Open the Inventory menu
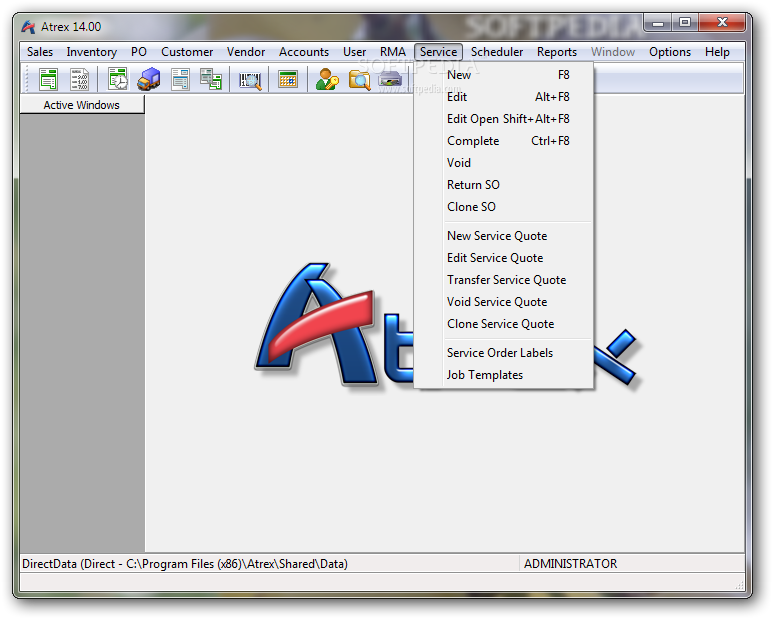The width and height of the screenshot is (773, 619). tap(92, 52)
